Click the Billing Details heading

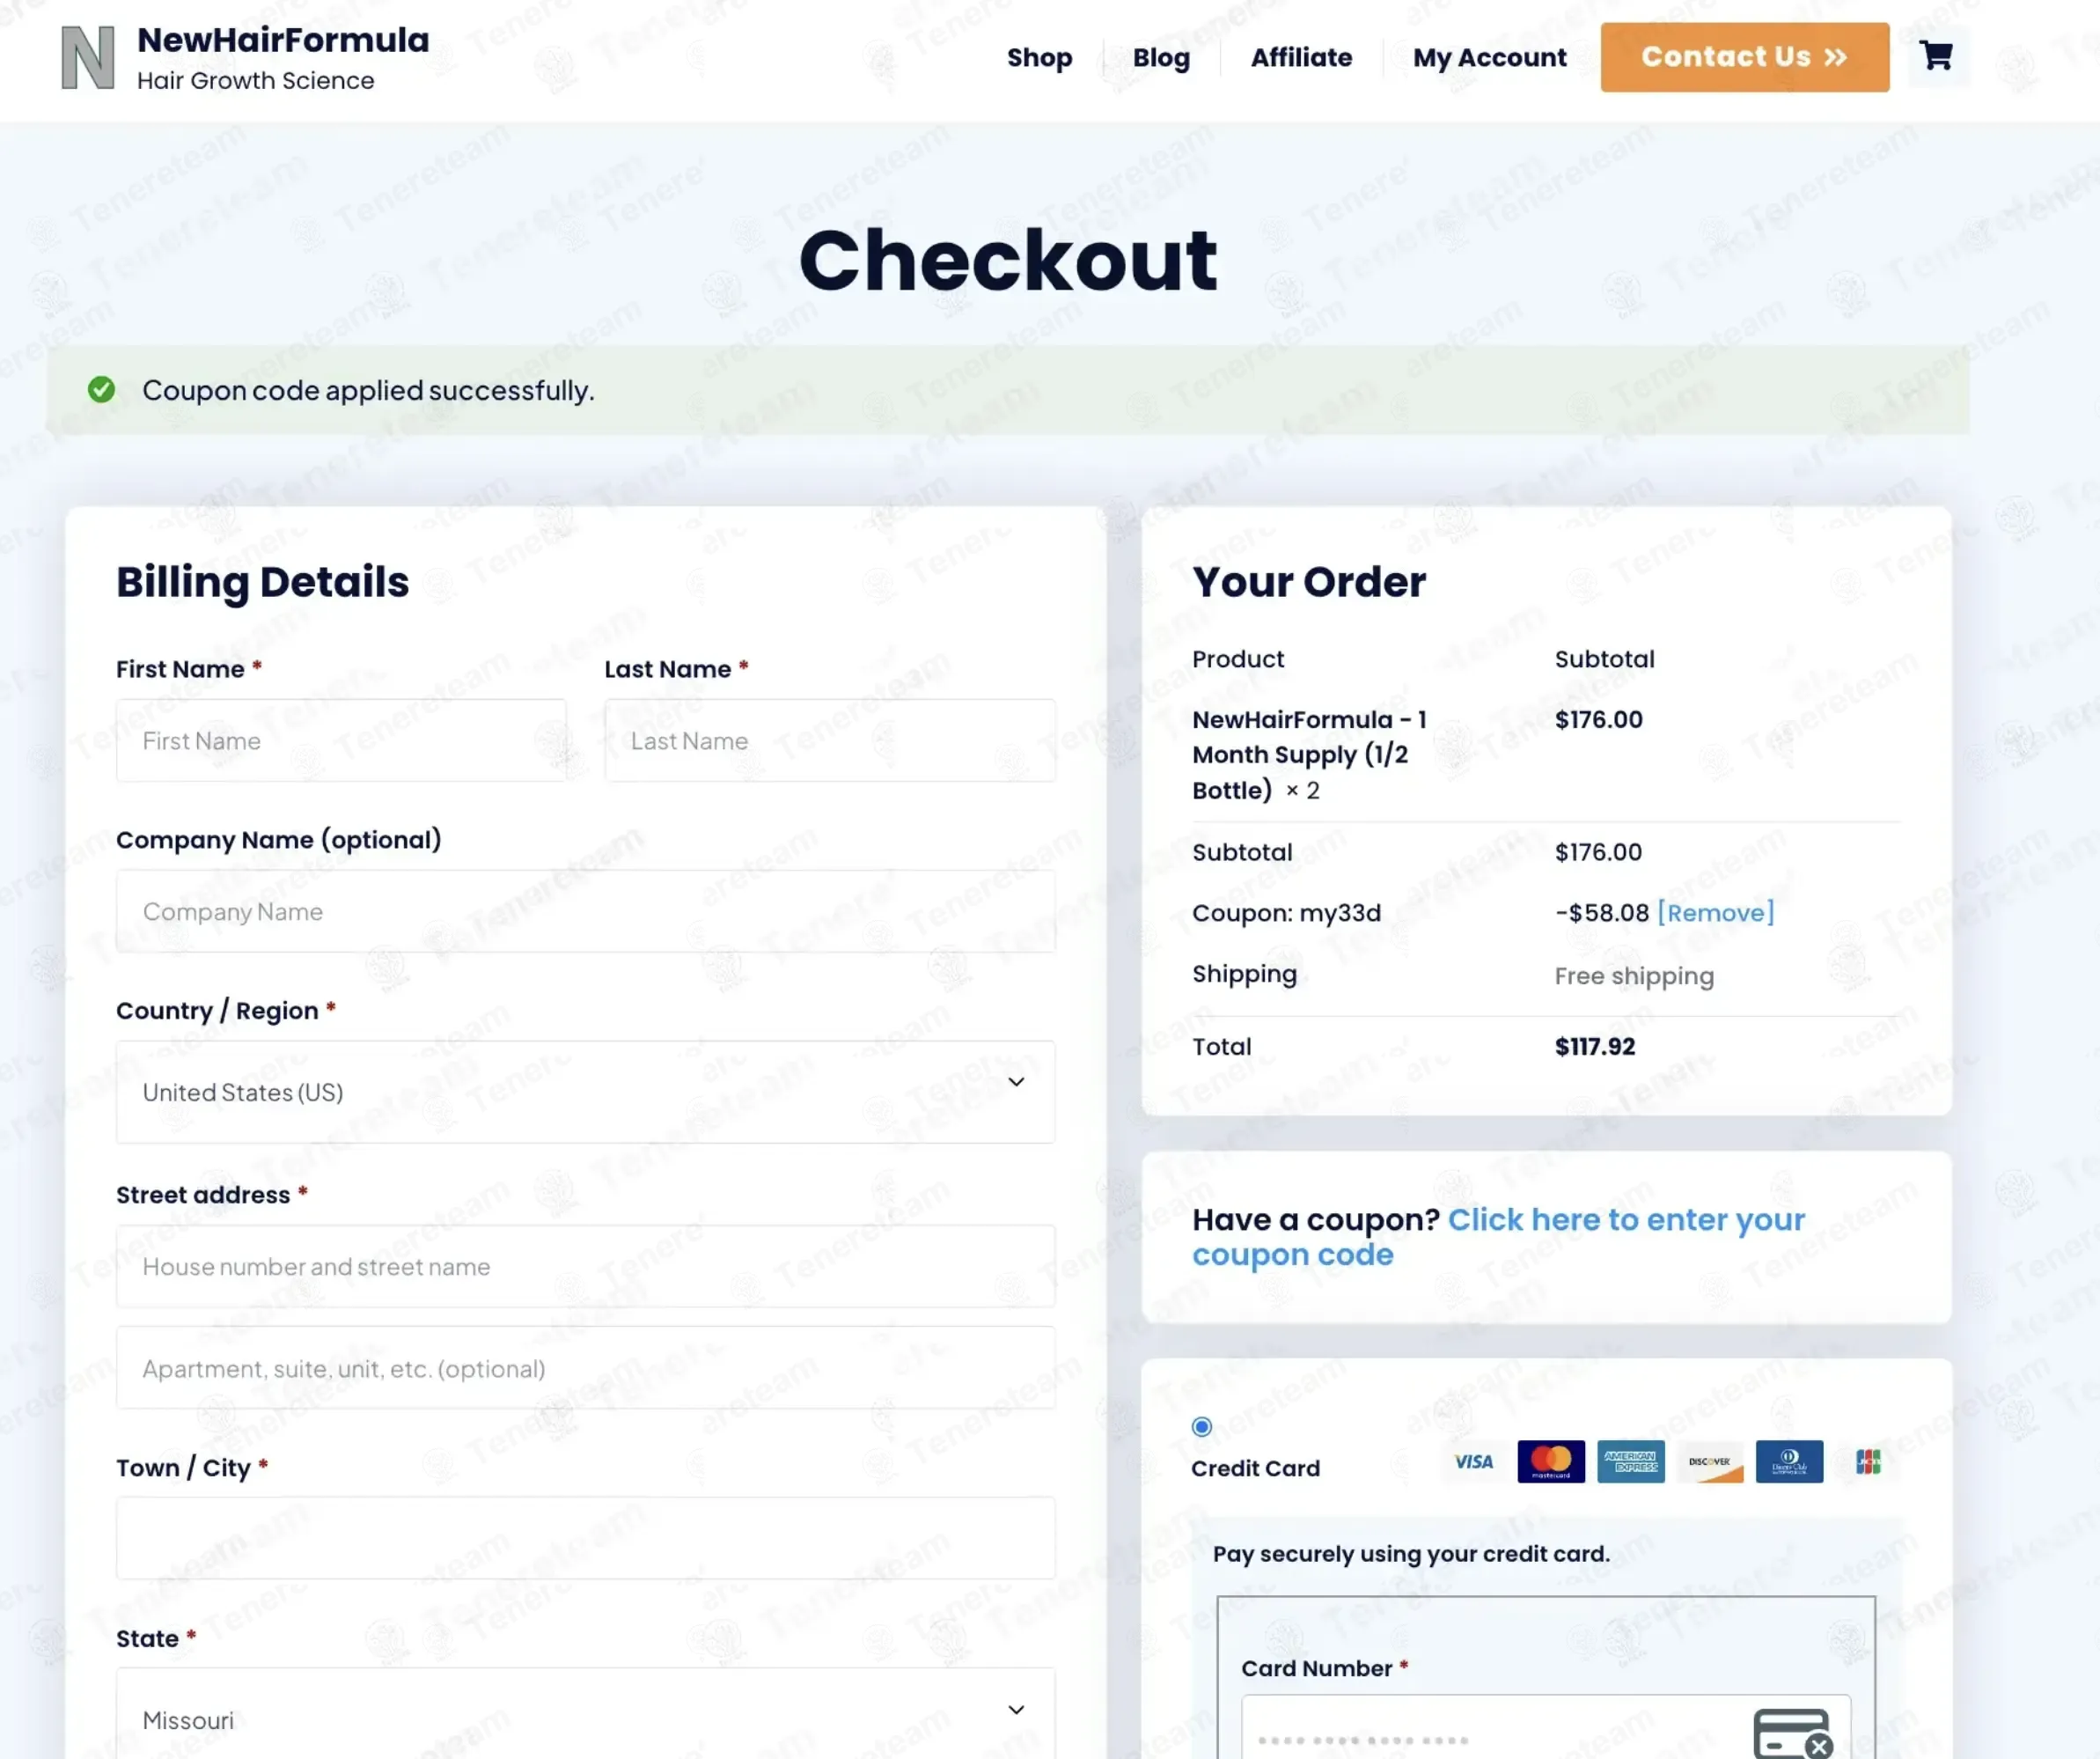pyautogui.click(x=262, y=582)
